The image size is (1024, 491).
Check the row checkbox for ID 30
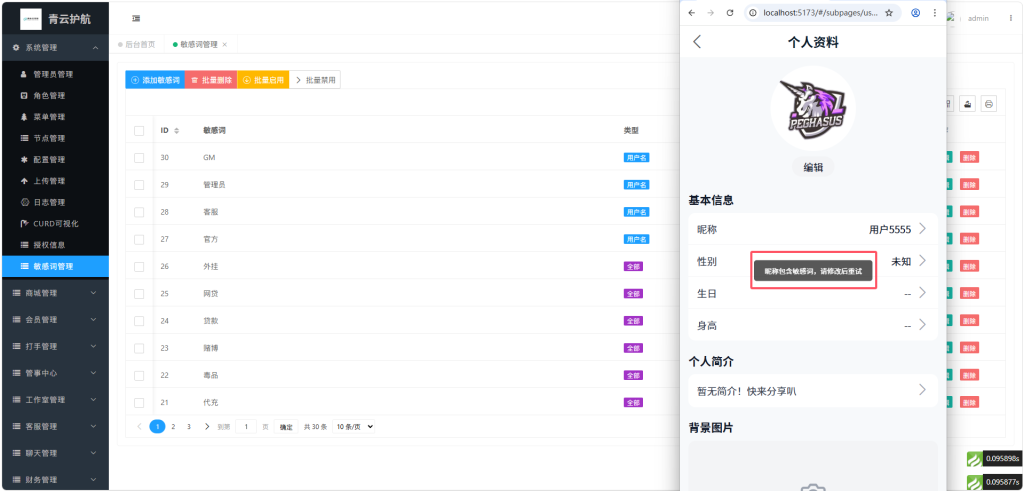tap(139, 158)
